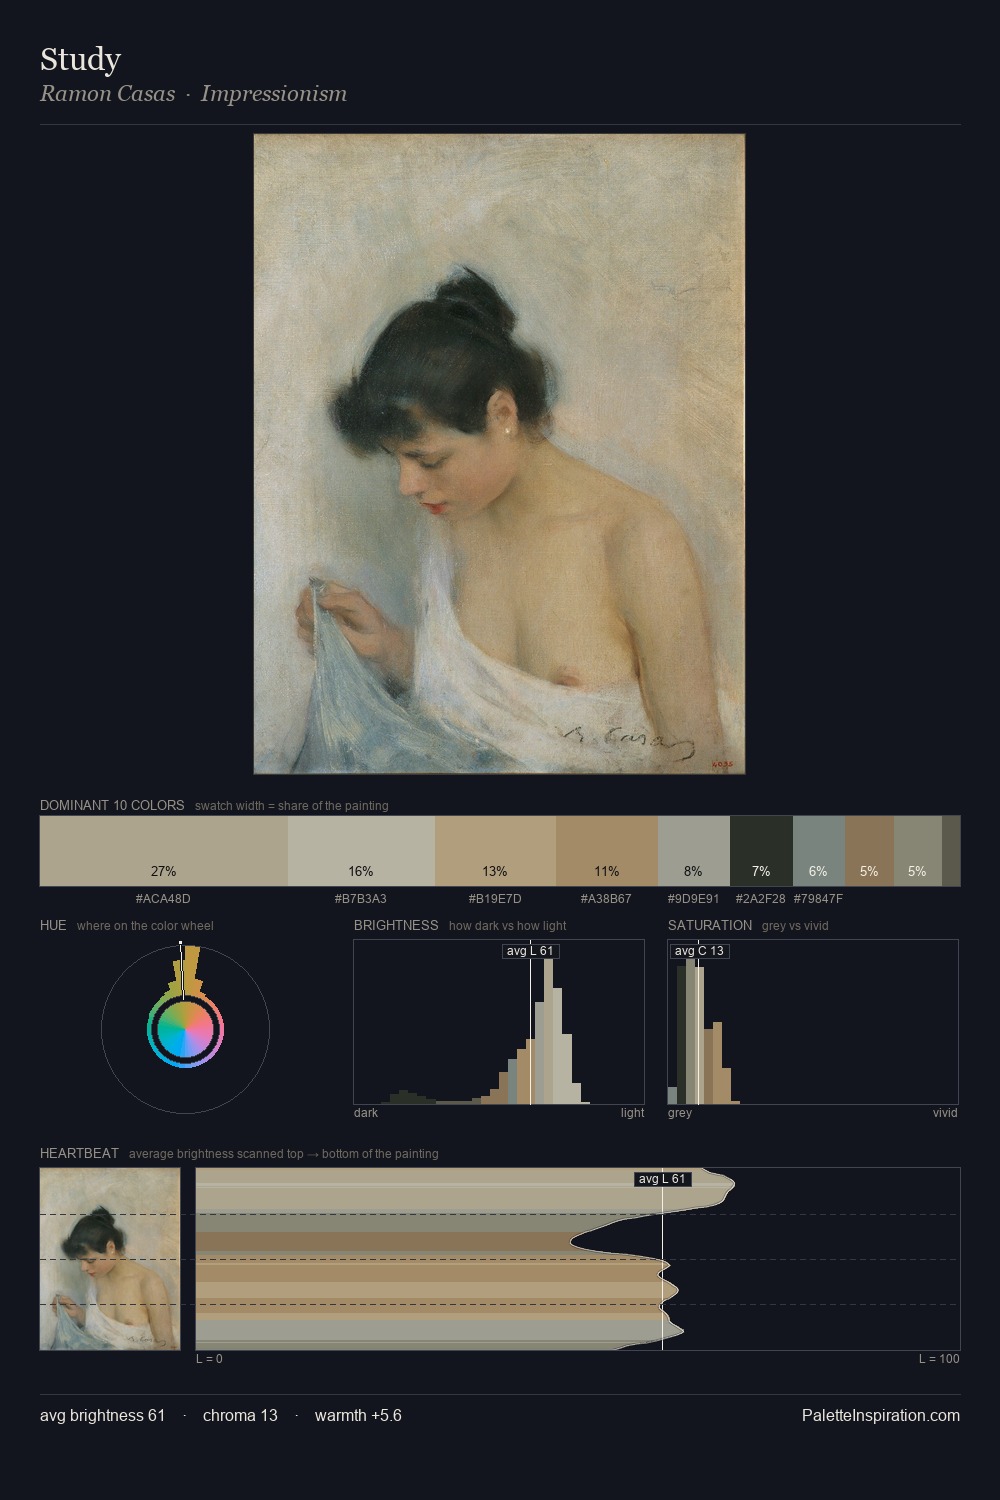1000x1500 pixels.
Task: Click the hex label '#79847F'
Action: pos(818,899)
